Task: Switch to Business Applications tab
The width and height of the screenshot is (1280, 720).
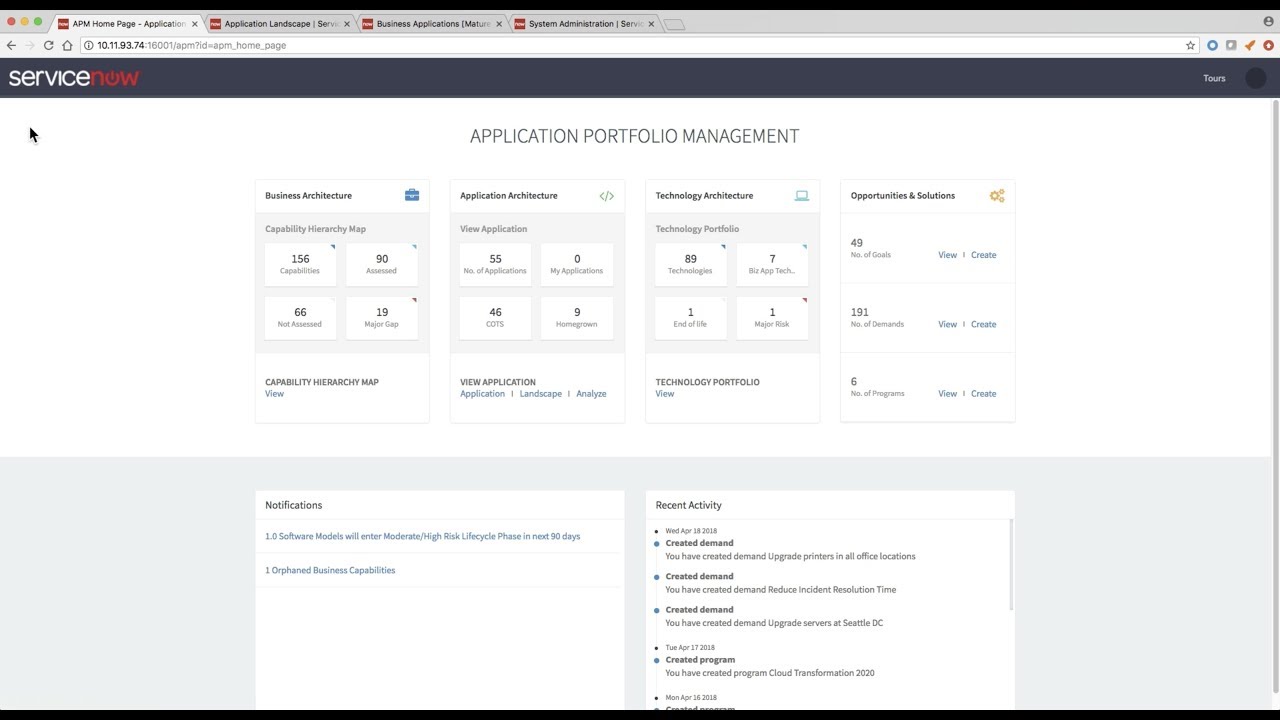Action: click(431, 24)
